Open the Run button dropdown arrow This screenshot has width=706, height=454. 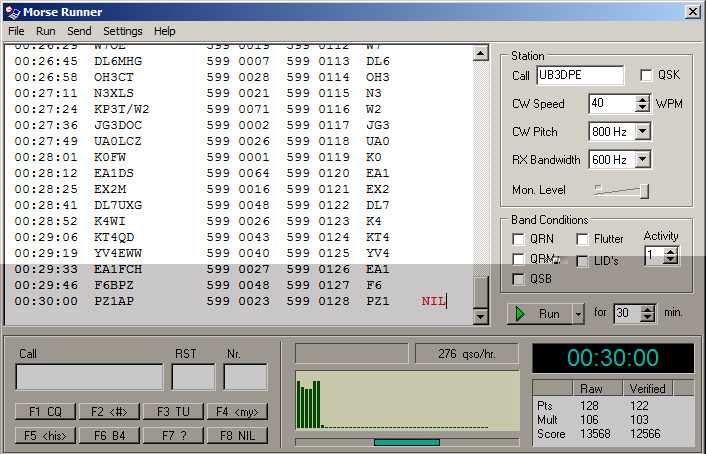(577, 313)
